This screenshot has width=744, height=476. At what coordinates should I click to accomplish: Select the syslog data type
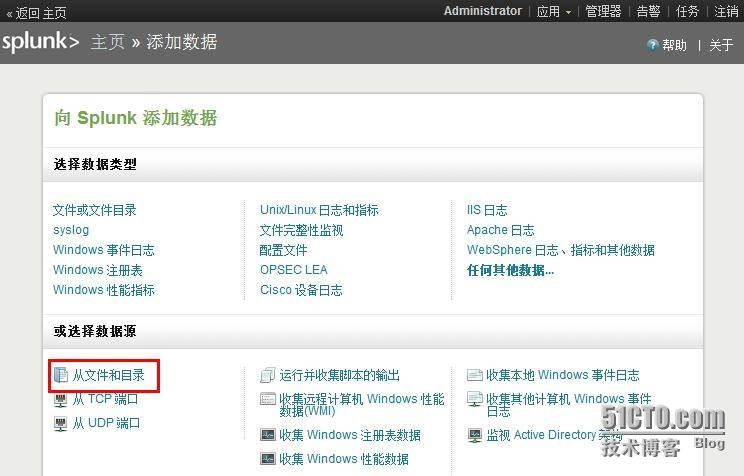tap(71, 230)
